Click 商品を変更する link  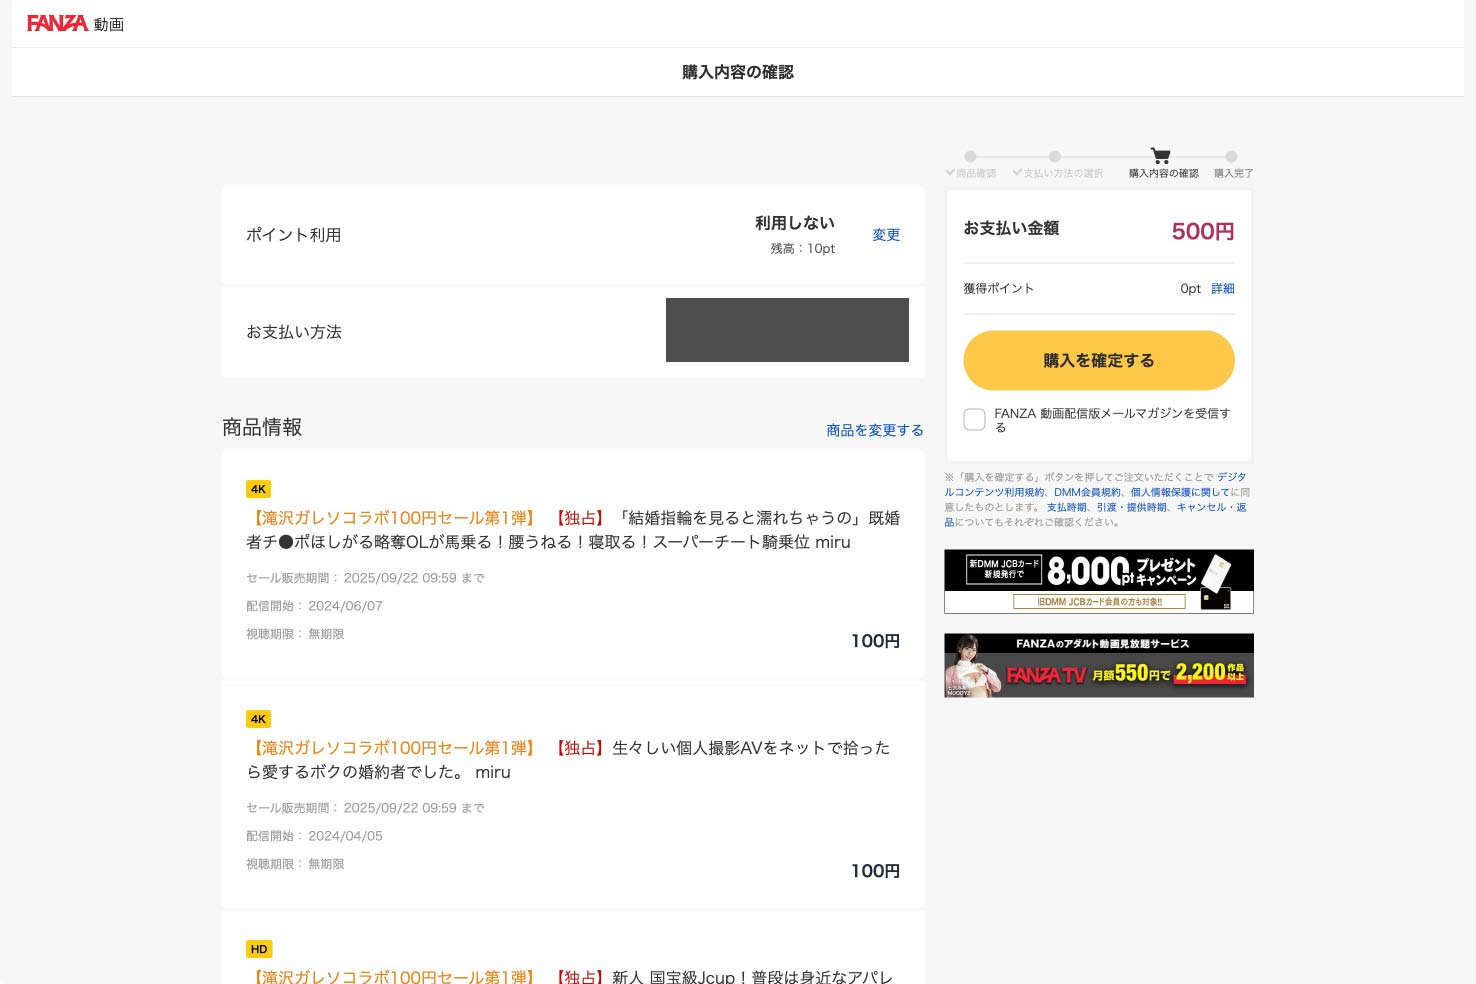tap(875, 430)
